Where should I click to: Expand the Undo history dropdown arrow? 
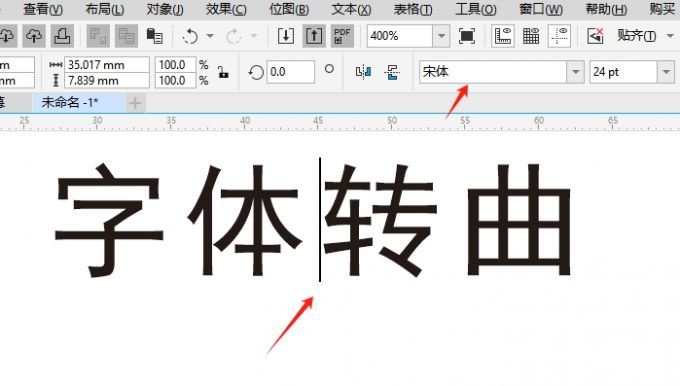(x=210, y=36)
